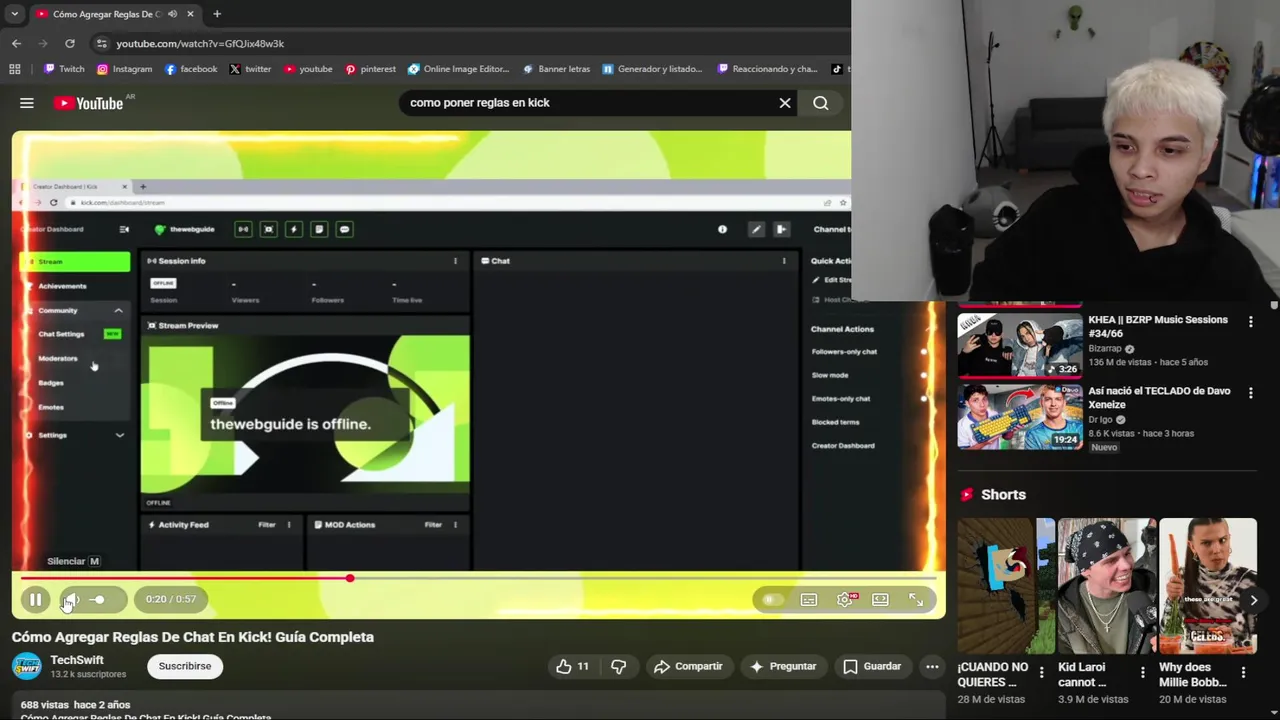Screen dimensions: 1280x720
Task: Open menu for Why does Millie short
Action: click(1243, 673)
